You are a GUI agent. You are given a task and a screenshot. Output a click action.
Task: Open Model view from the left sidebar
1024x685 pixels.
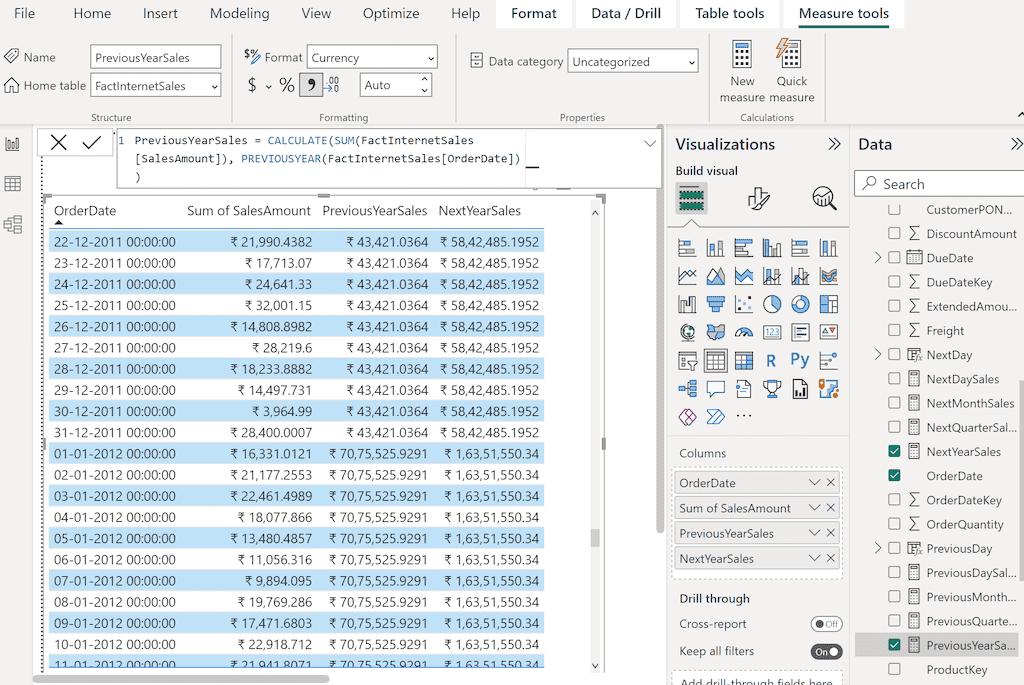[x=14, y=224]
